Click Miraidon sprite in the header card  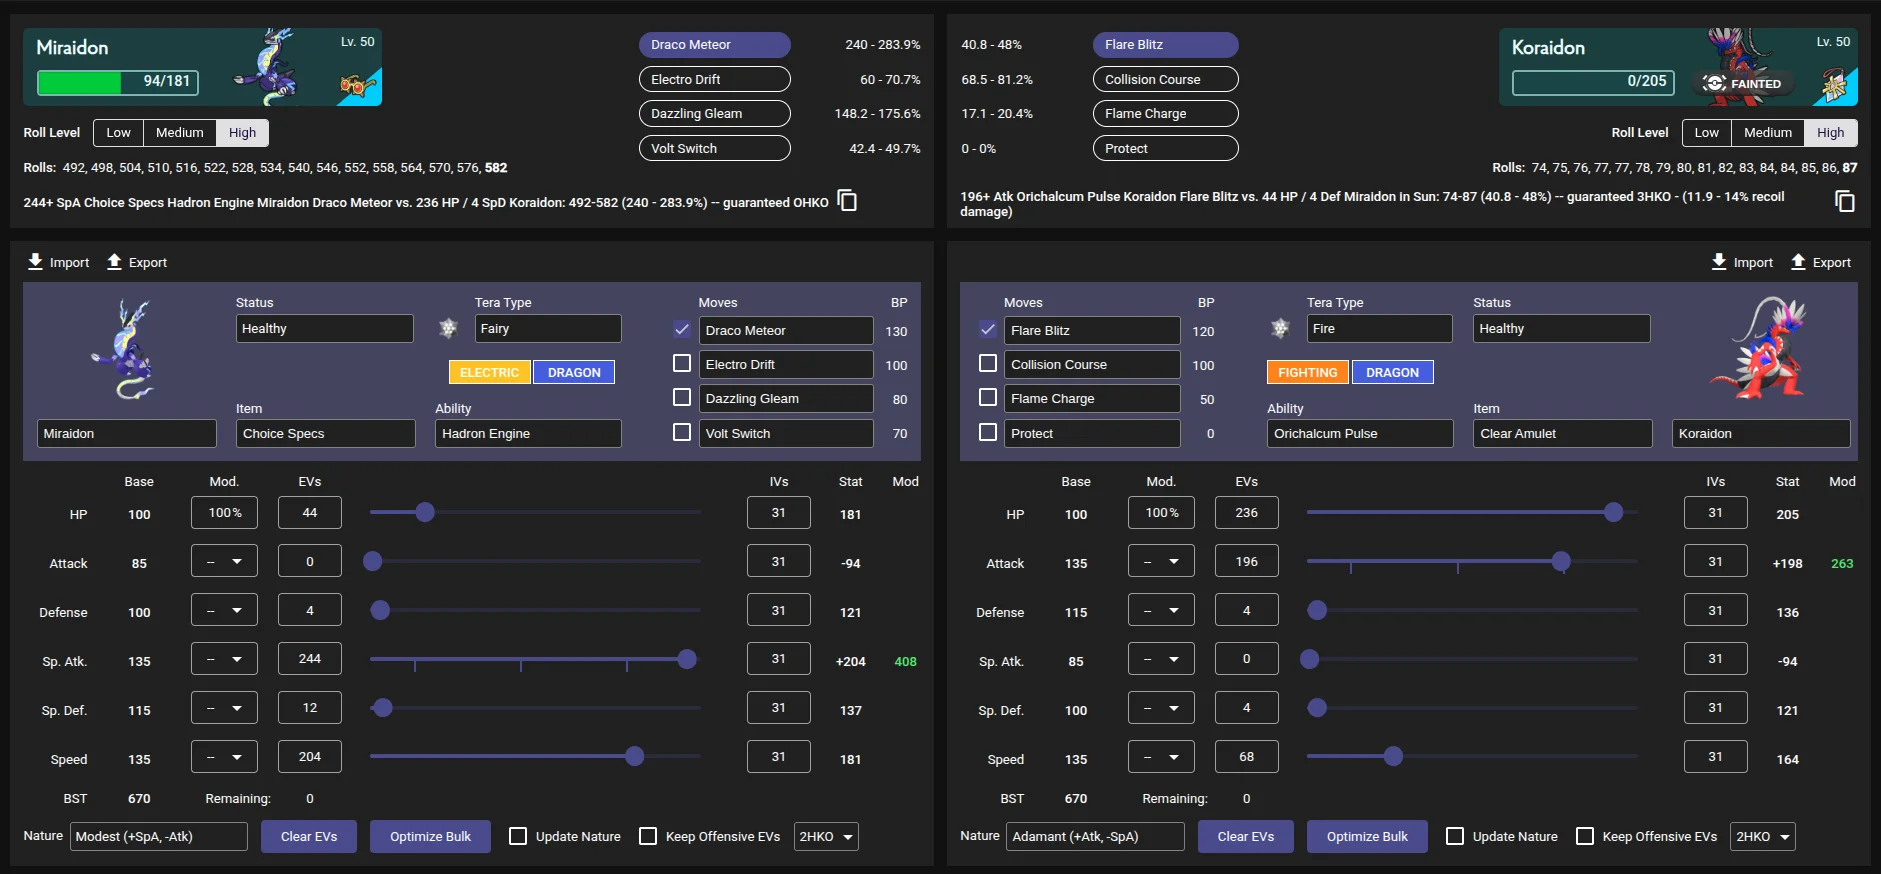pyautogui.click(x=268, y=66)
